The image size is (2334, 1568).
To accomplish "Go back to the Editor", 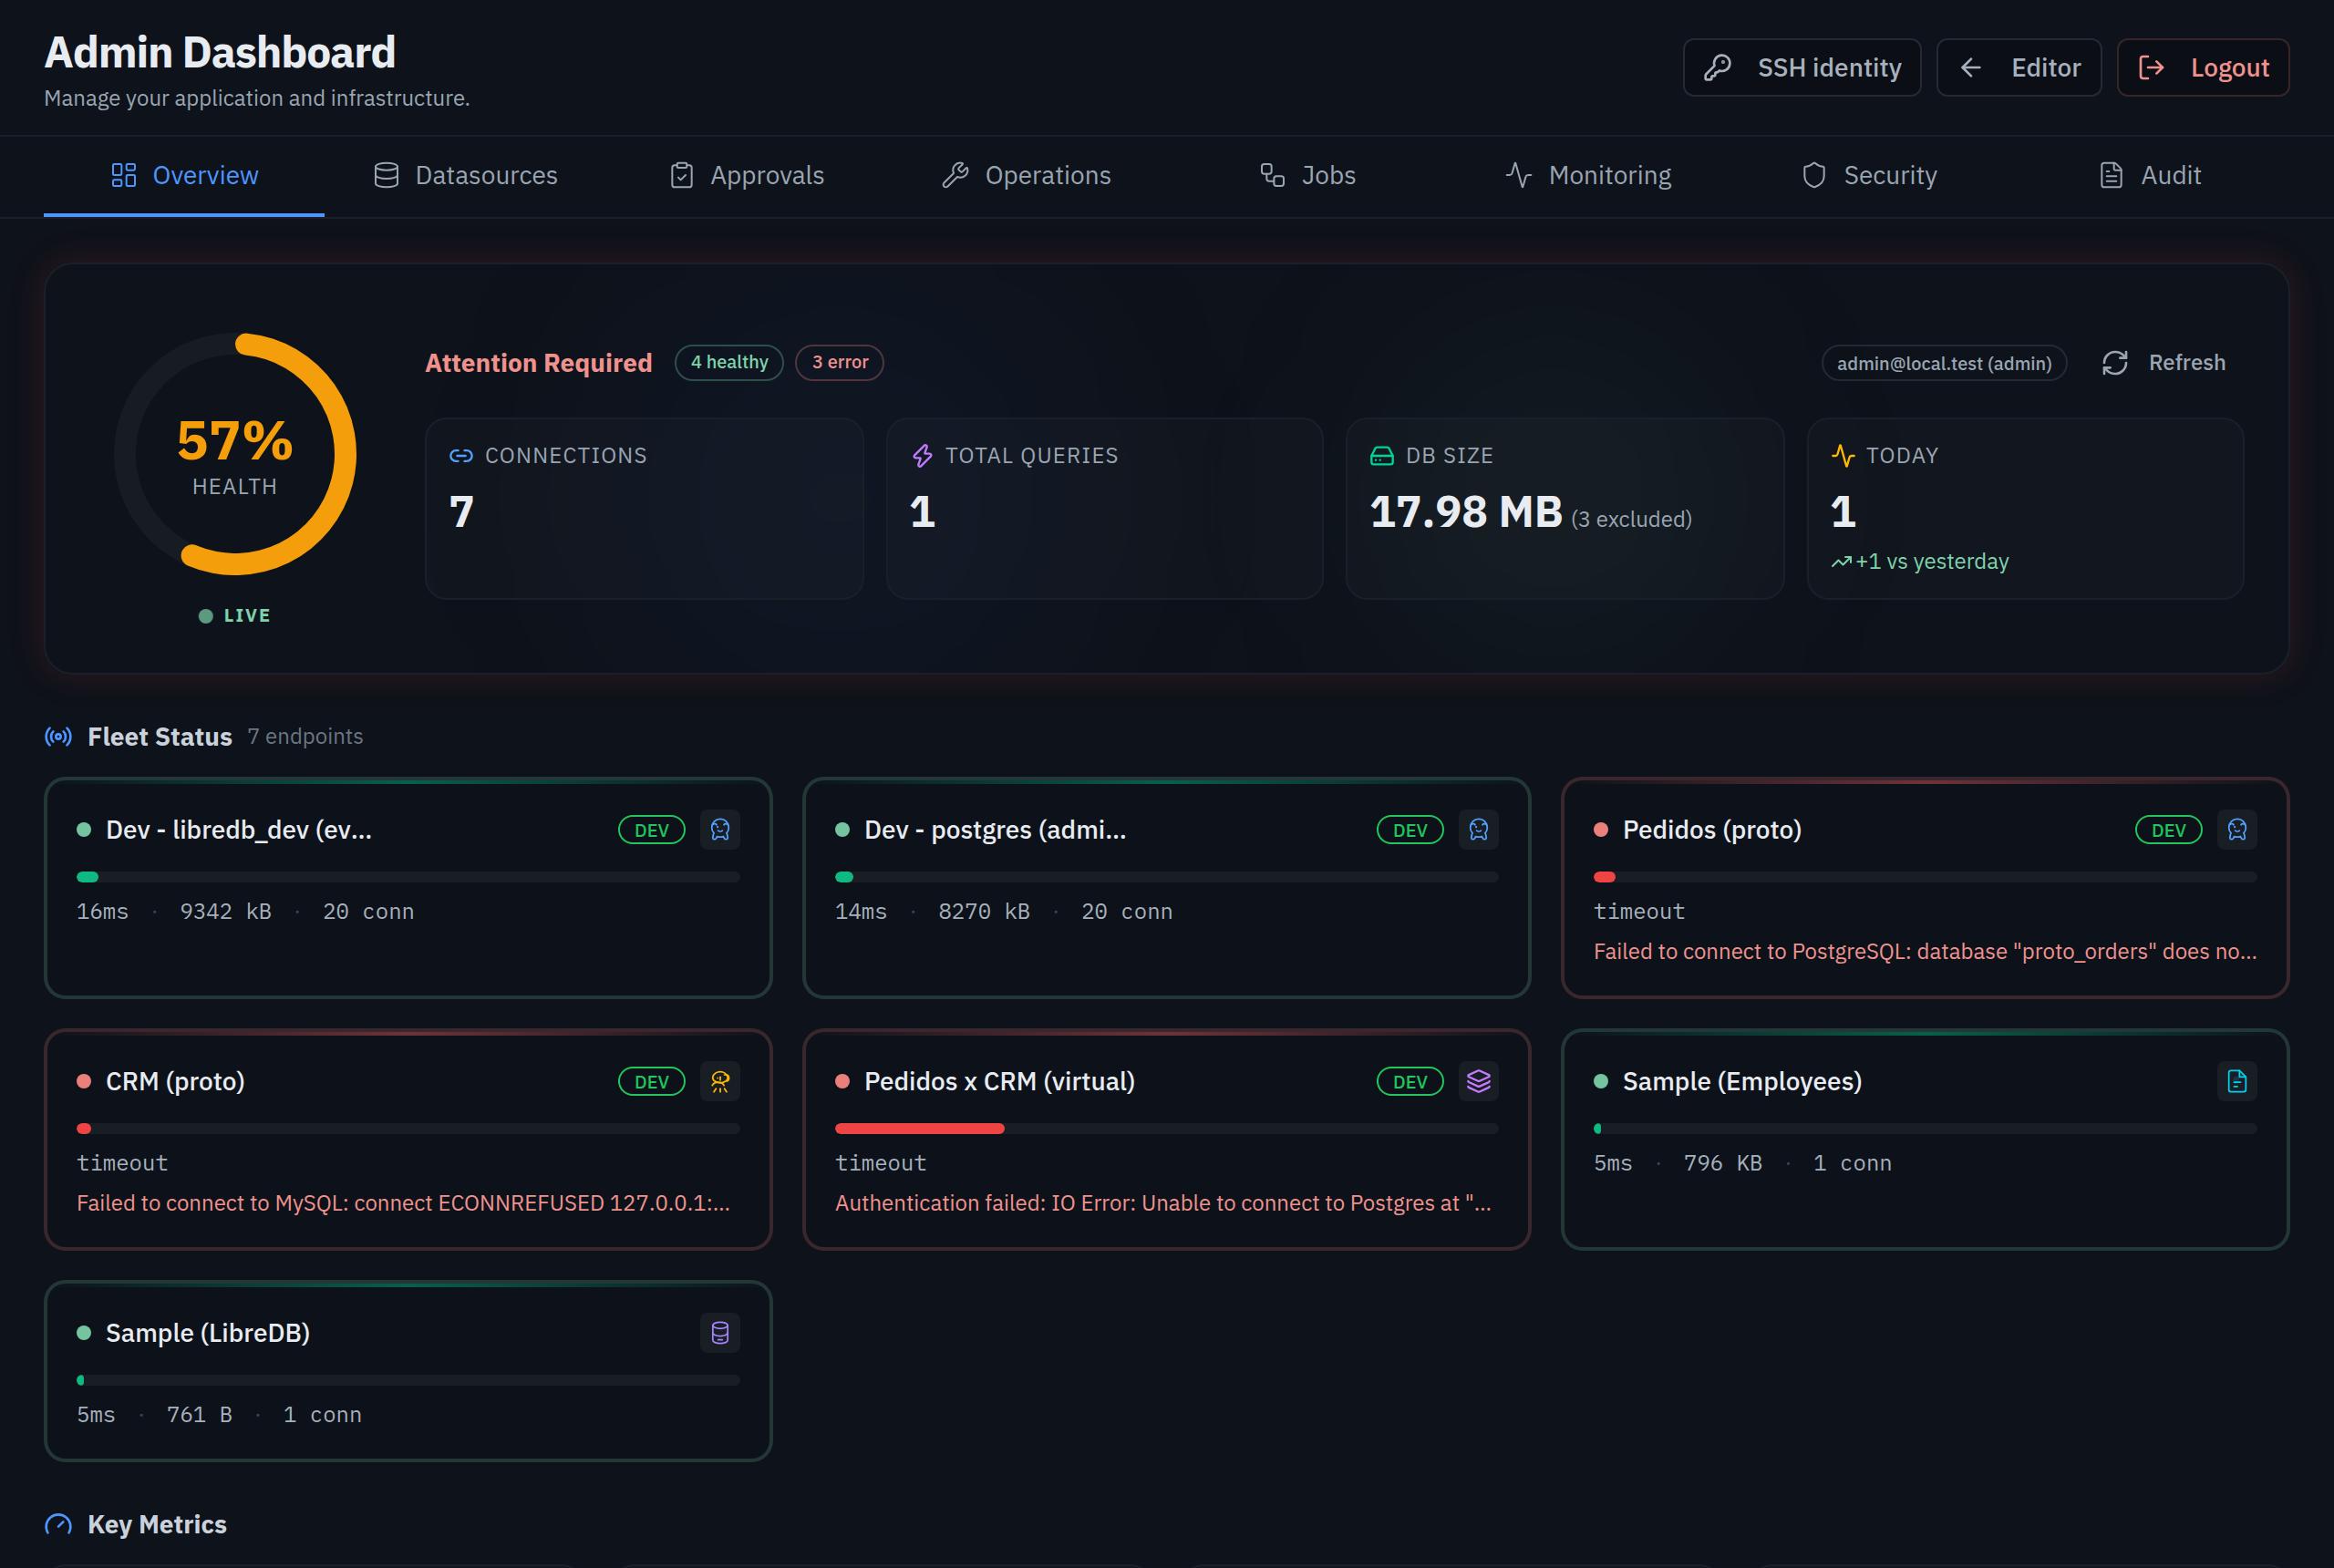I will [2018, 68].
